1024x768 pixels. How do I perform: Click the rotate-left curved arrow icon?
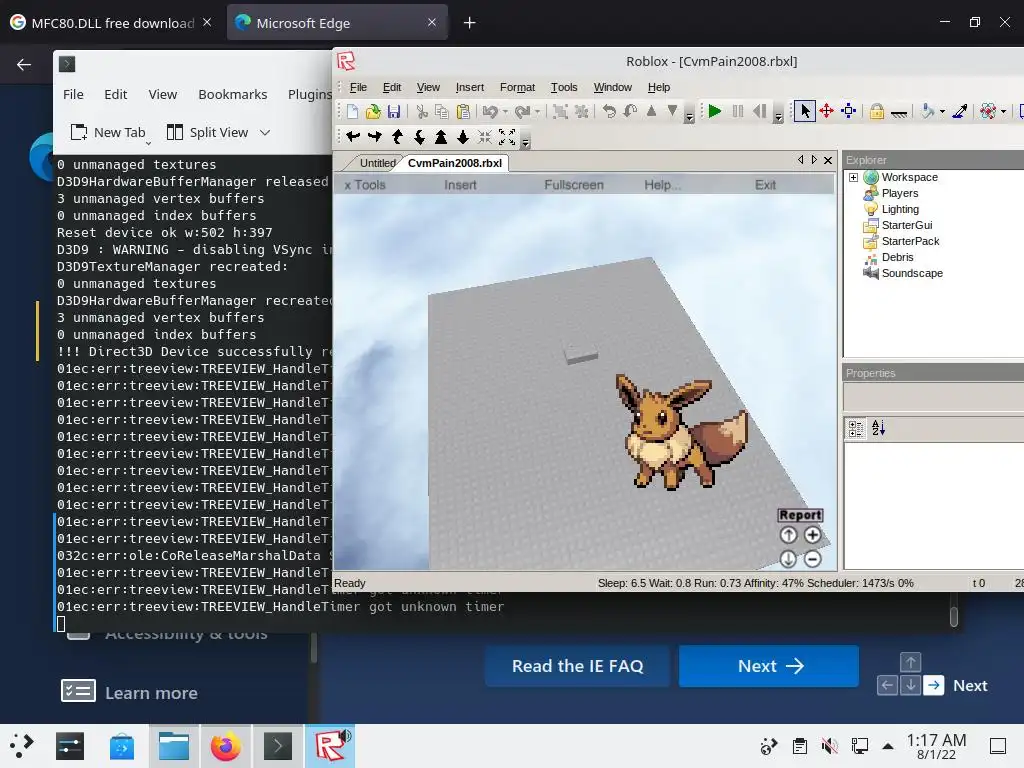[609, 111]
